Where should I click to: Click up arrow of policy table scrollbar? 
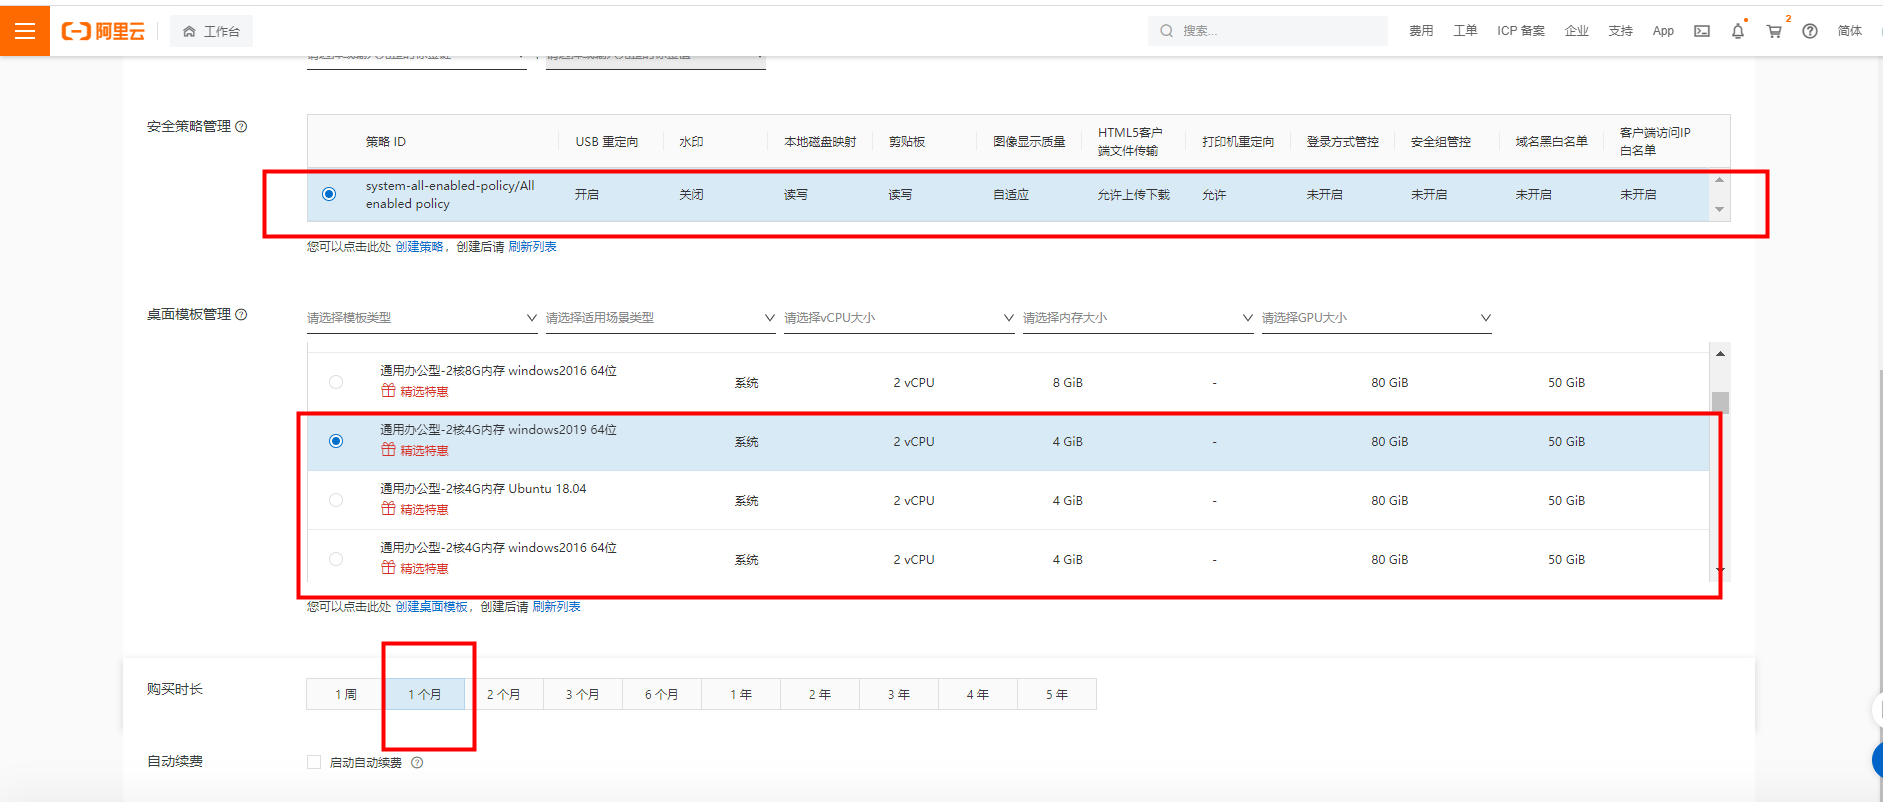coord(1720,180)
